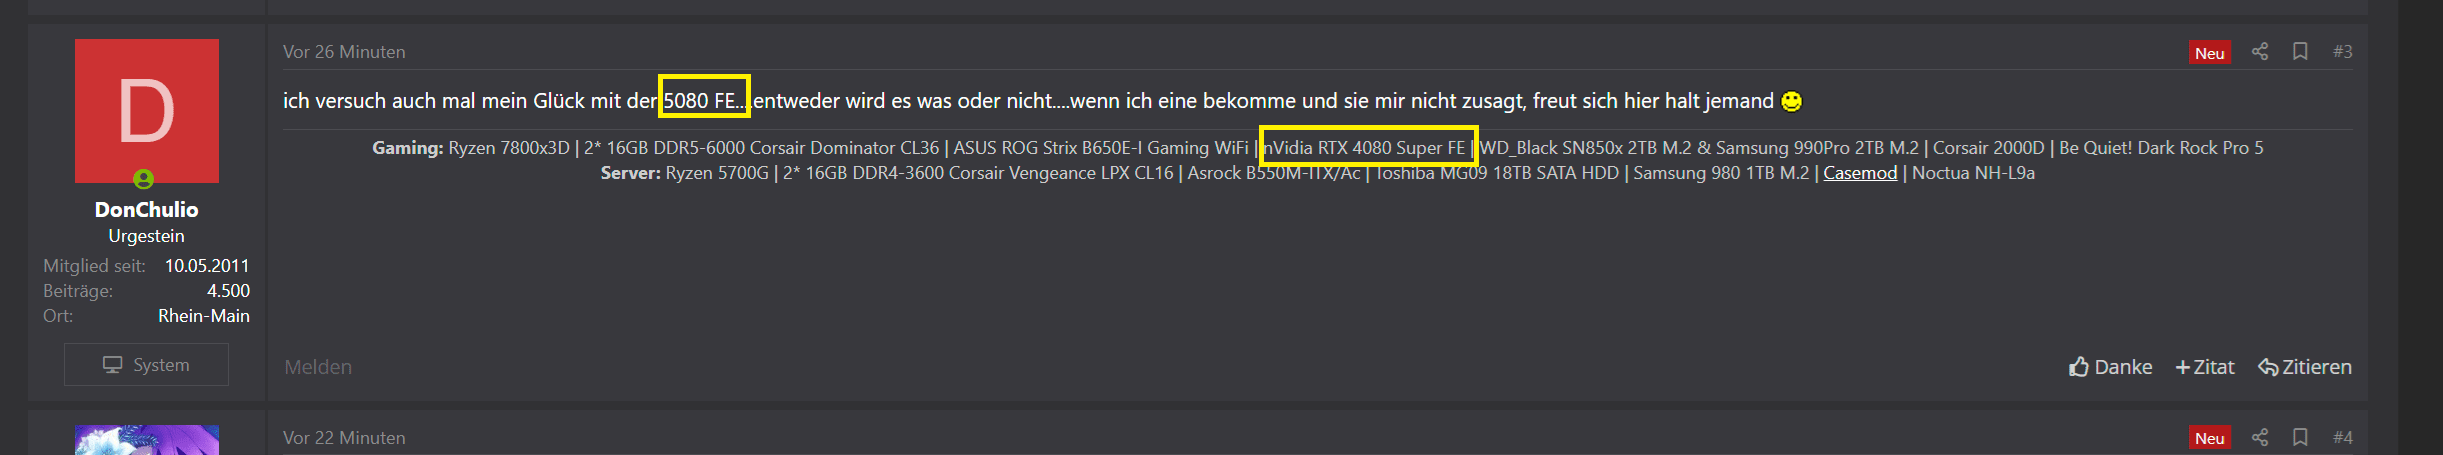Click the smiley emoji in the post
Image resolution: width=2443 pixels, height=455 pixels.
(x=1792, y=101)
